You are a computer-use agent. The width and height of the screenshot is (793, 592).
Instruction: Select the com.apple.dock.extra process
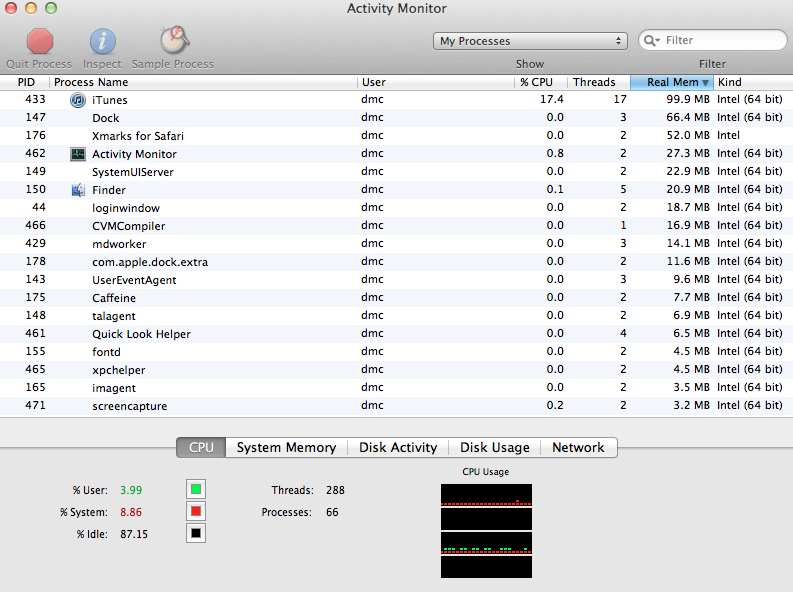tap(396, 262)
